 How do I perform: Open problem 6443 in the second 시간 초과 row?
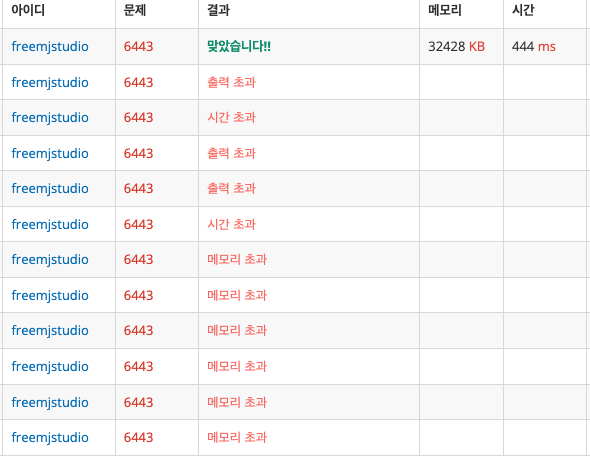point(138,224)
